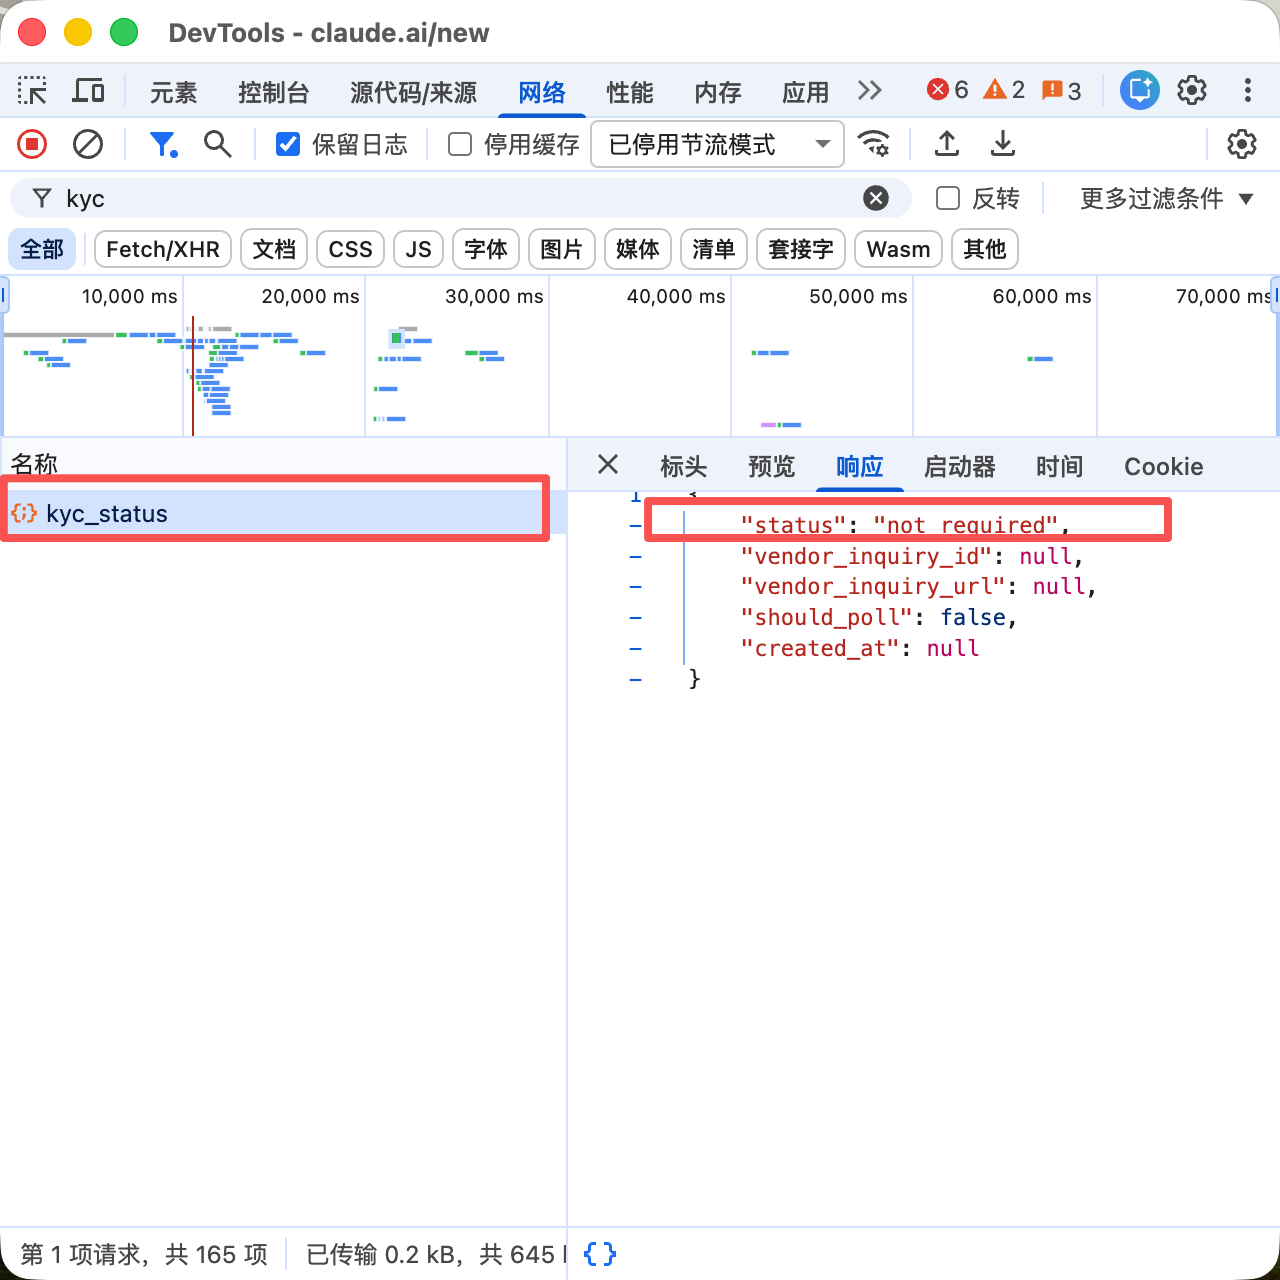Screen dimensions: 1280x1280
Task: Uncheck the 保留日志 checkbox
Action: [288, 145]
